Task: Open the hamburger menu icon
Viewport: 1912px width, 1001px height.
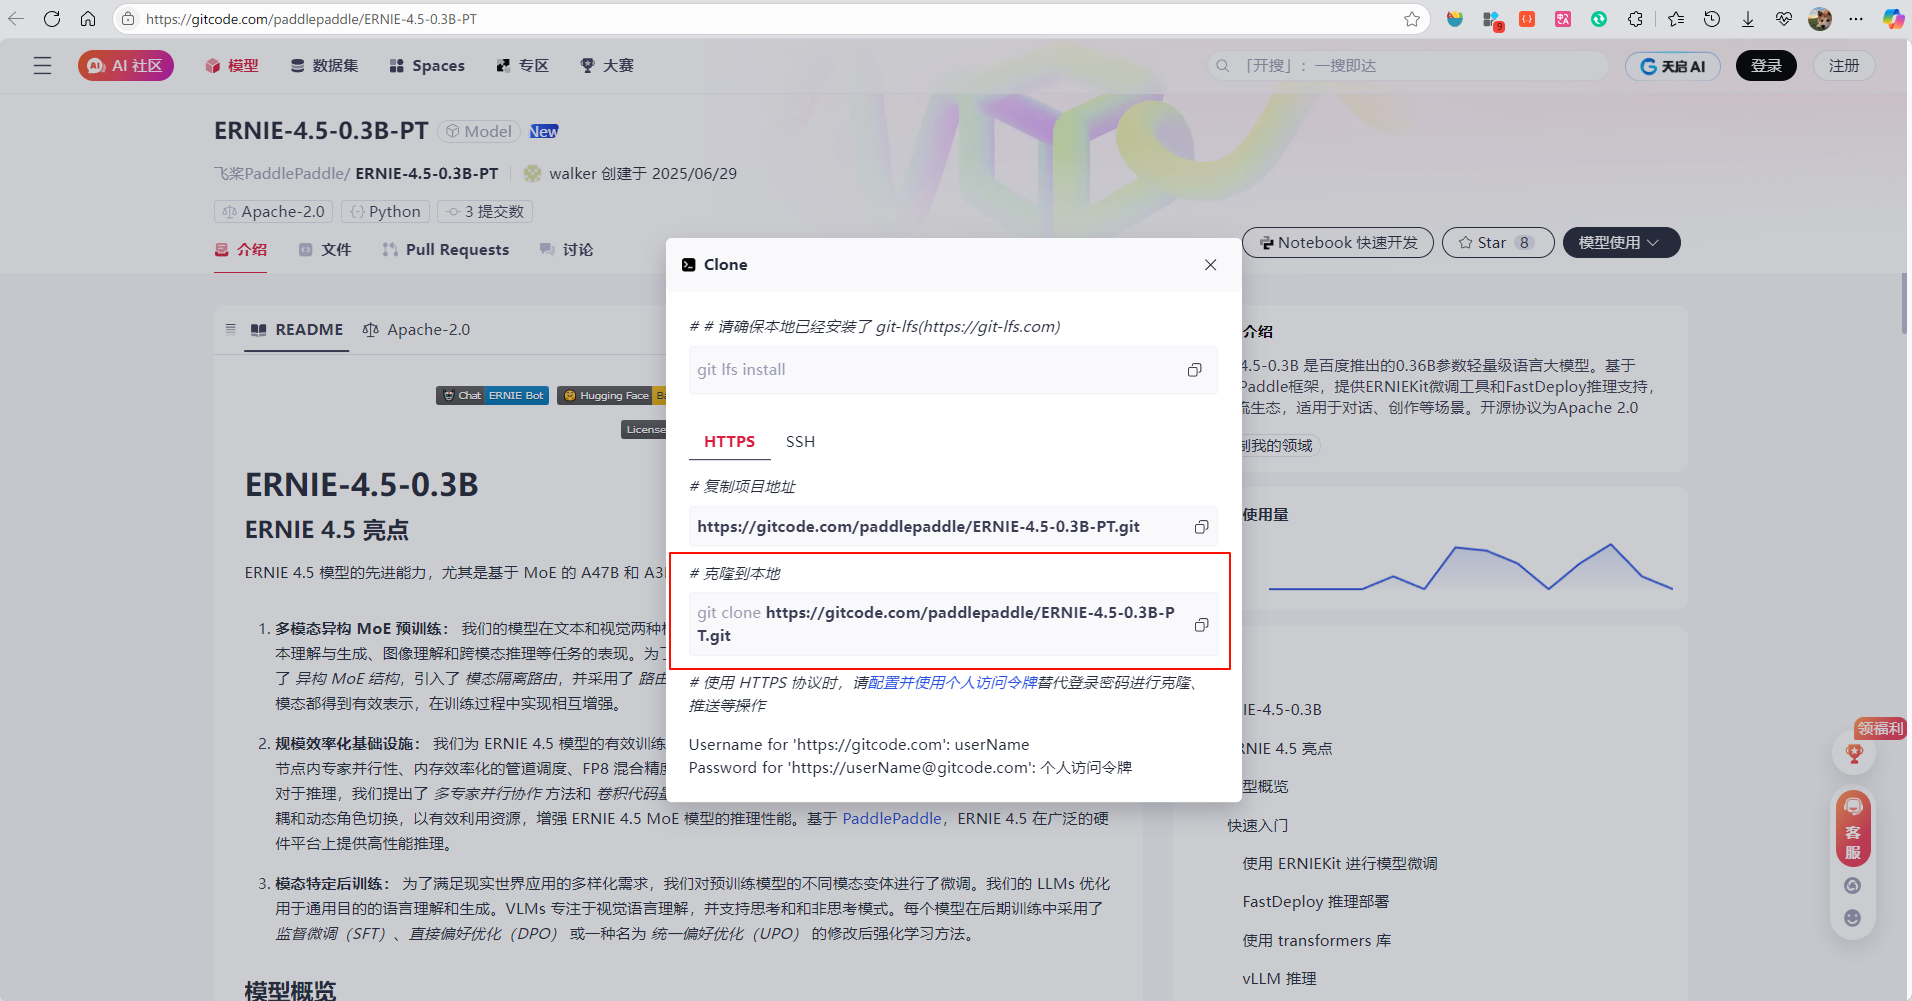Action: click(x=42, y=66)
